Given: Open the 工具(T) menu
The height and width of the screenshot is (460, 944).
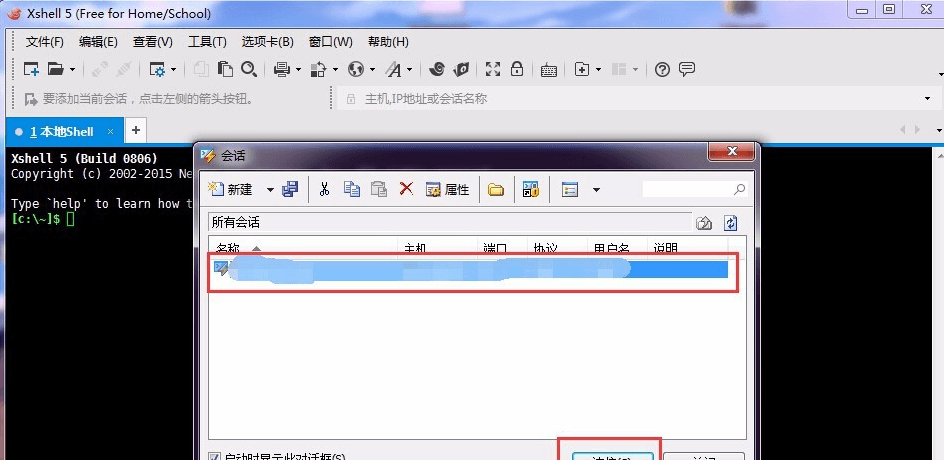Looking at the screenshot, I should click(207, 42).
